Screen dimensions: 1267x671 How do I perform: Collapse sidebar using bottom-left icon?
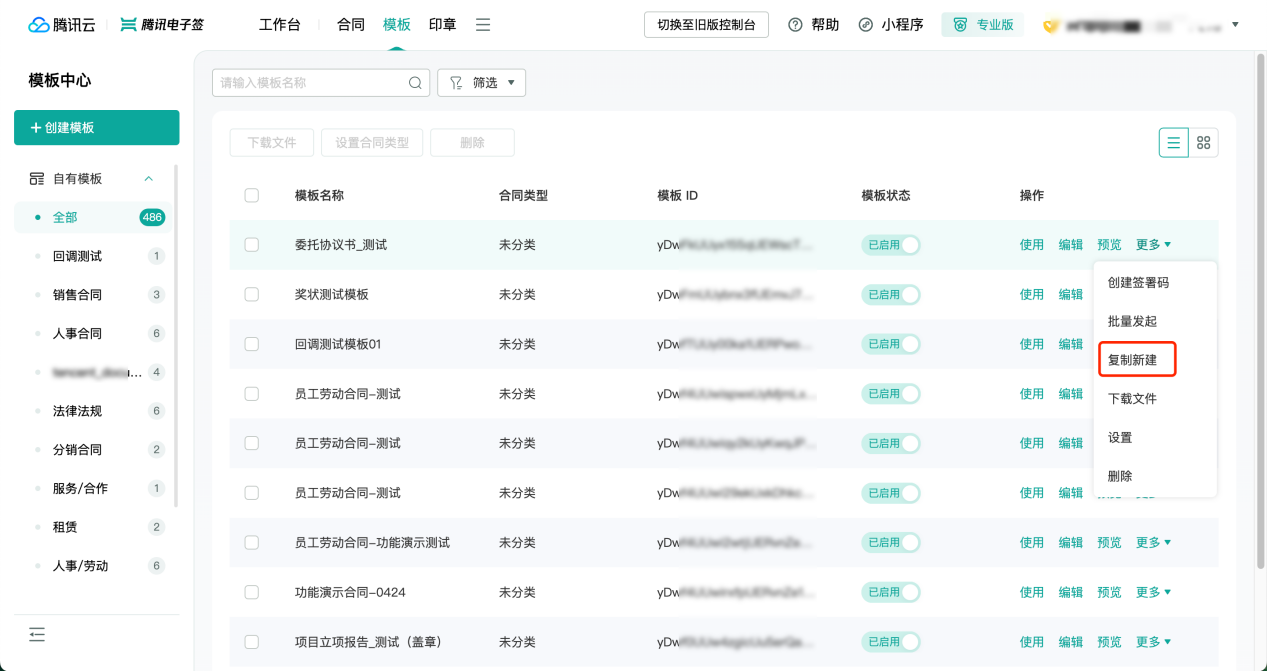[x=37, y=634]
